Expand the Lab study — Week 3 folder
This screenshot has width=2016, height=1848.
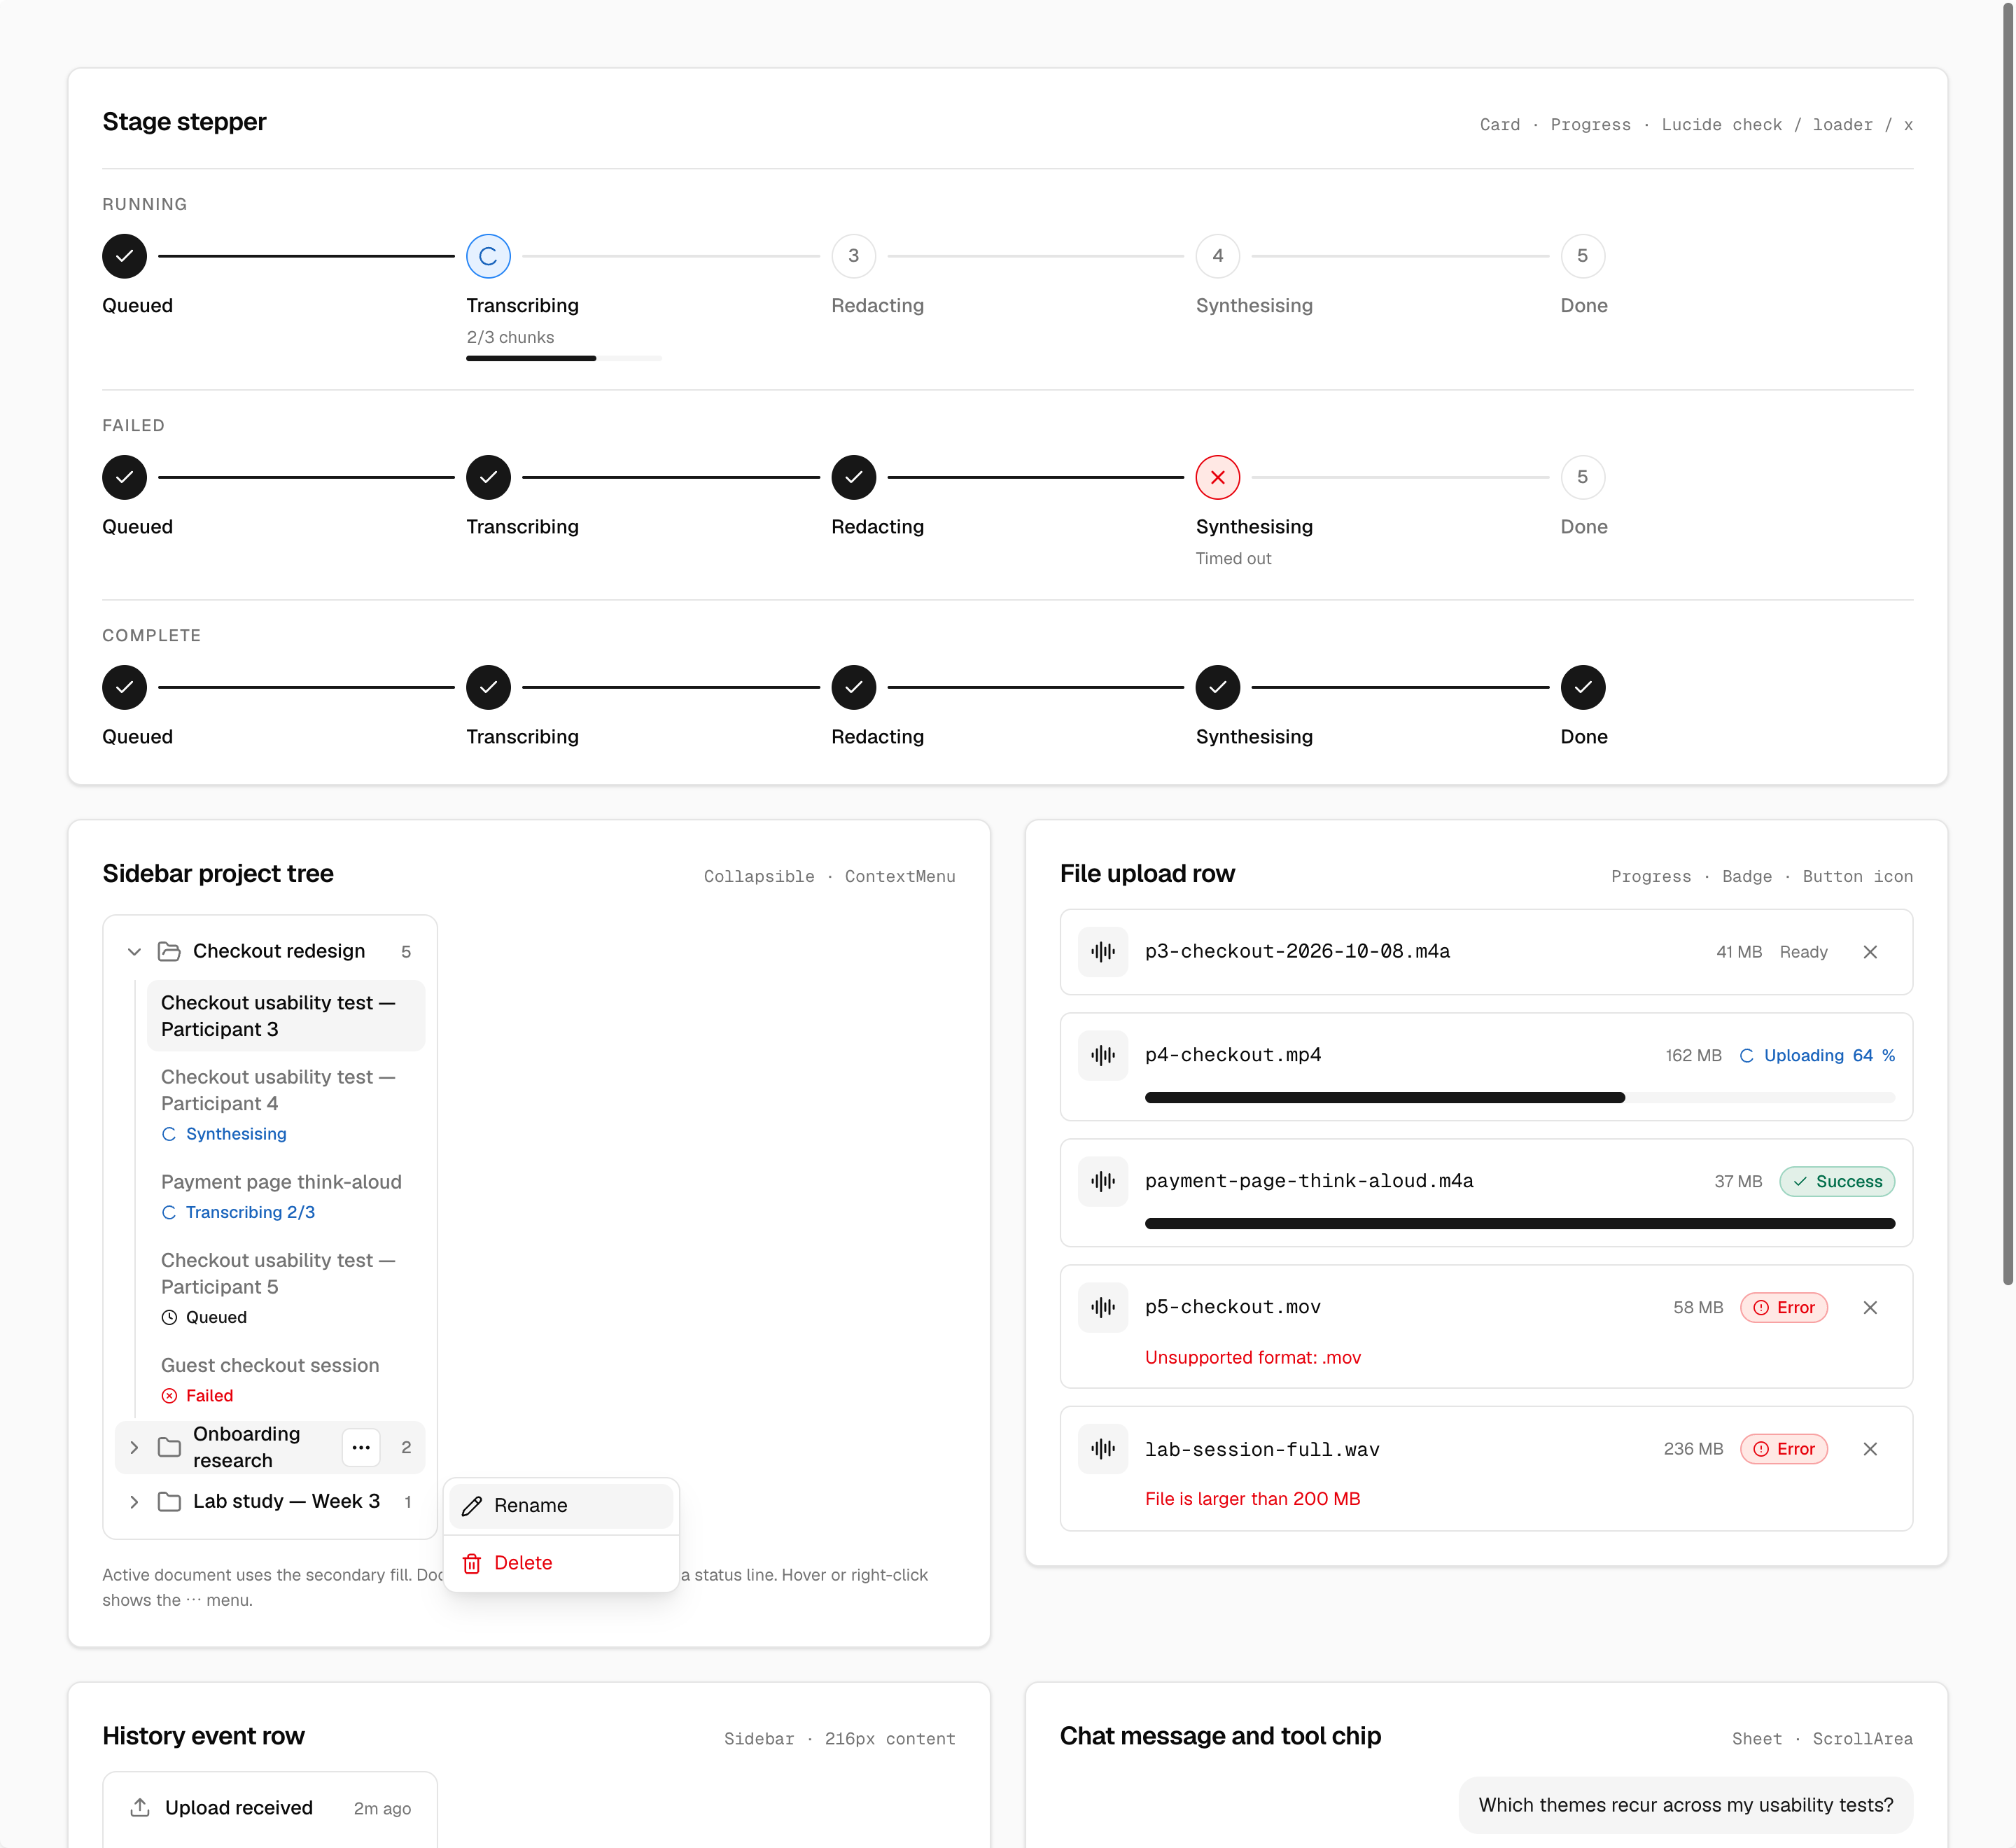click(134, 1502)
